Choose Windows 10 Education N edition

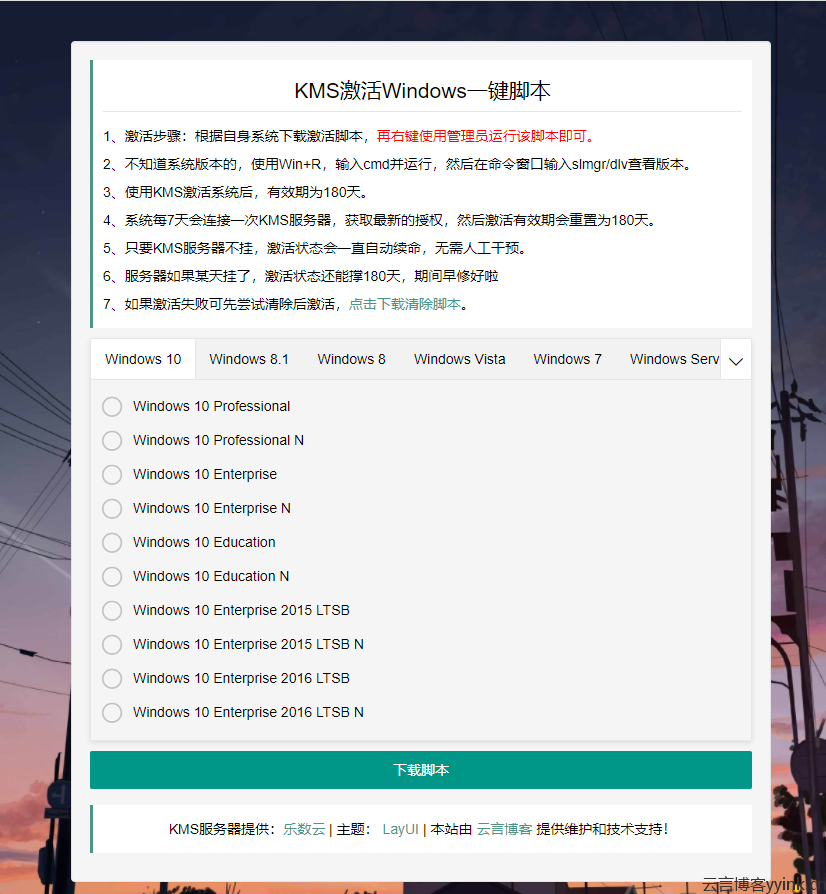click(x=112, y=576)
